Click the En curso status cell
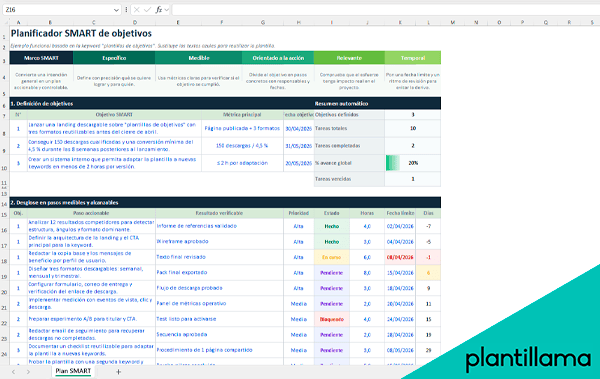This screenshot has height=379, width=600. tap(332, 257)
